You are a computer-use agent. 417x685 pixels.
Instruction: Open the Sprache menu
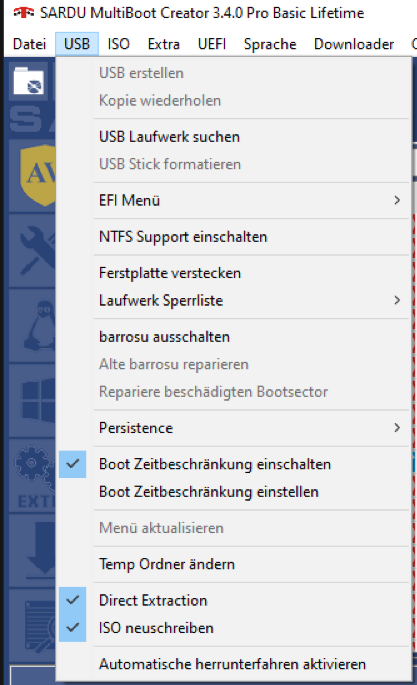click(x=270, y=44)
